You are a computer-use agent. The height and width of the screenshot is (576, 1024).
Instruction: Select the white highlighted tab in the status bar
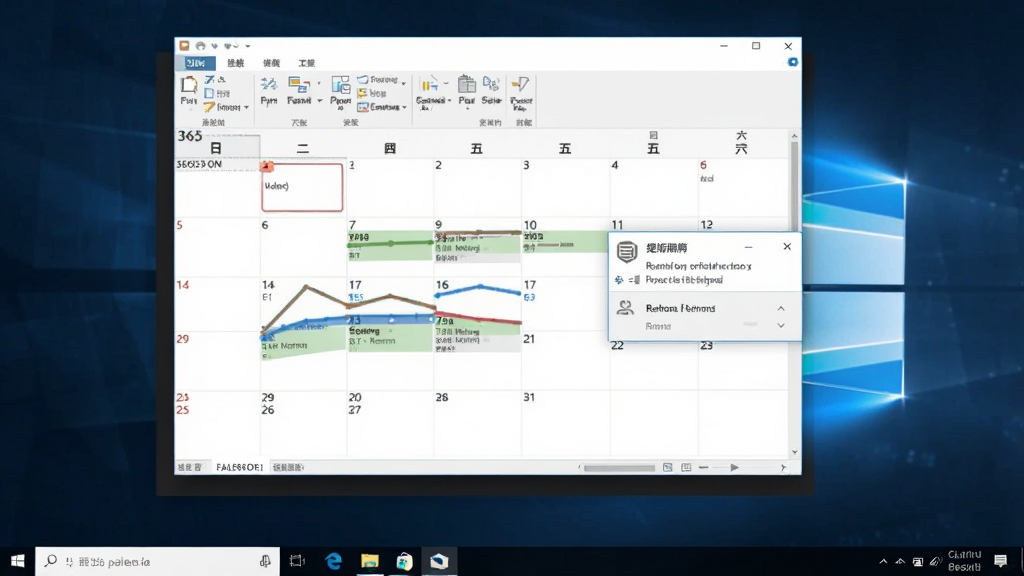coord(239,468)
